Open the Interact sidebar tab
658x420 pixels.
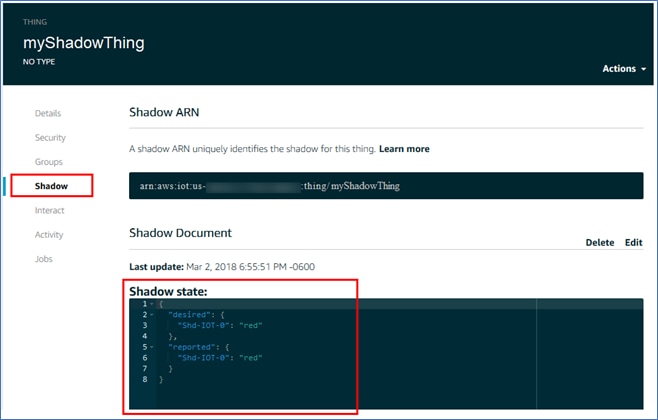[50, 211]
